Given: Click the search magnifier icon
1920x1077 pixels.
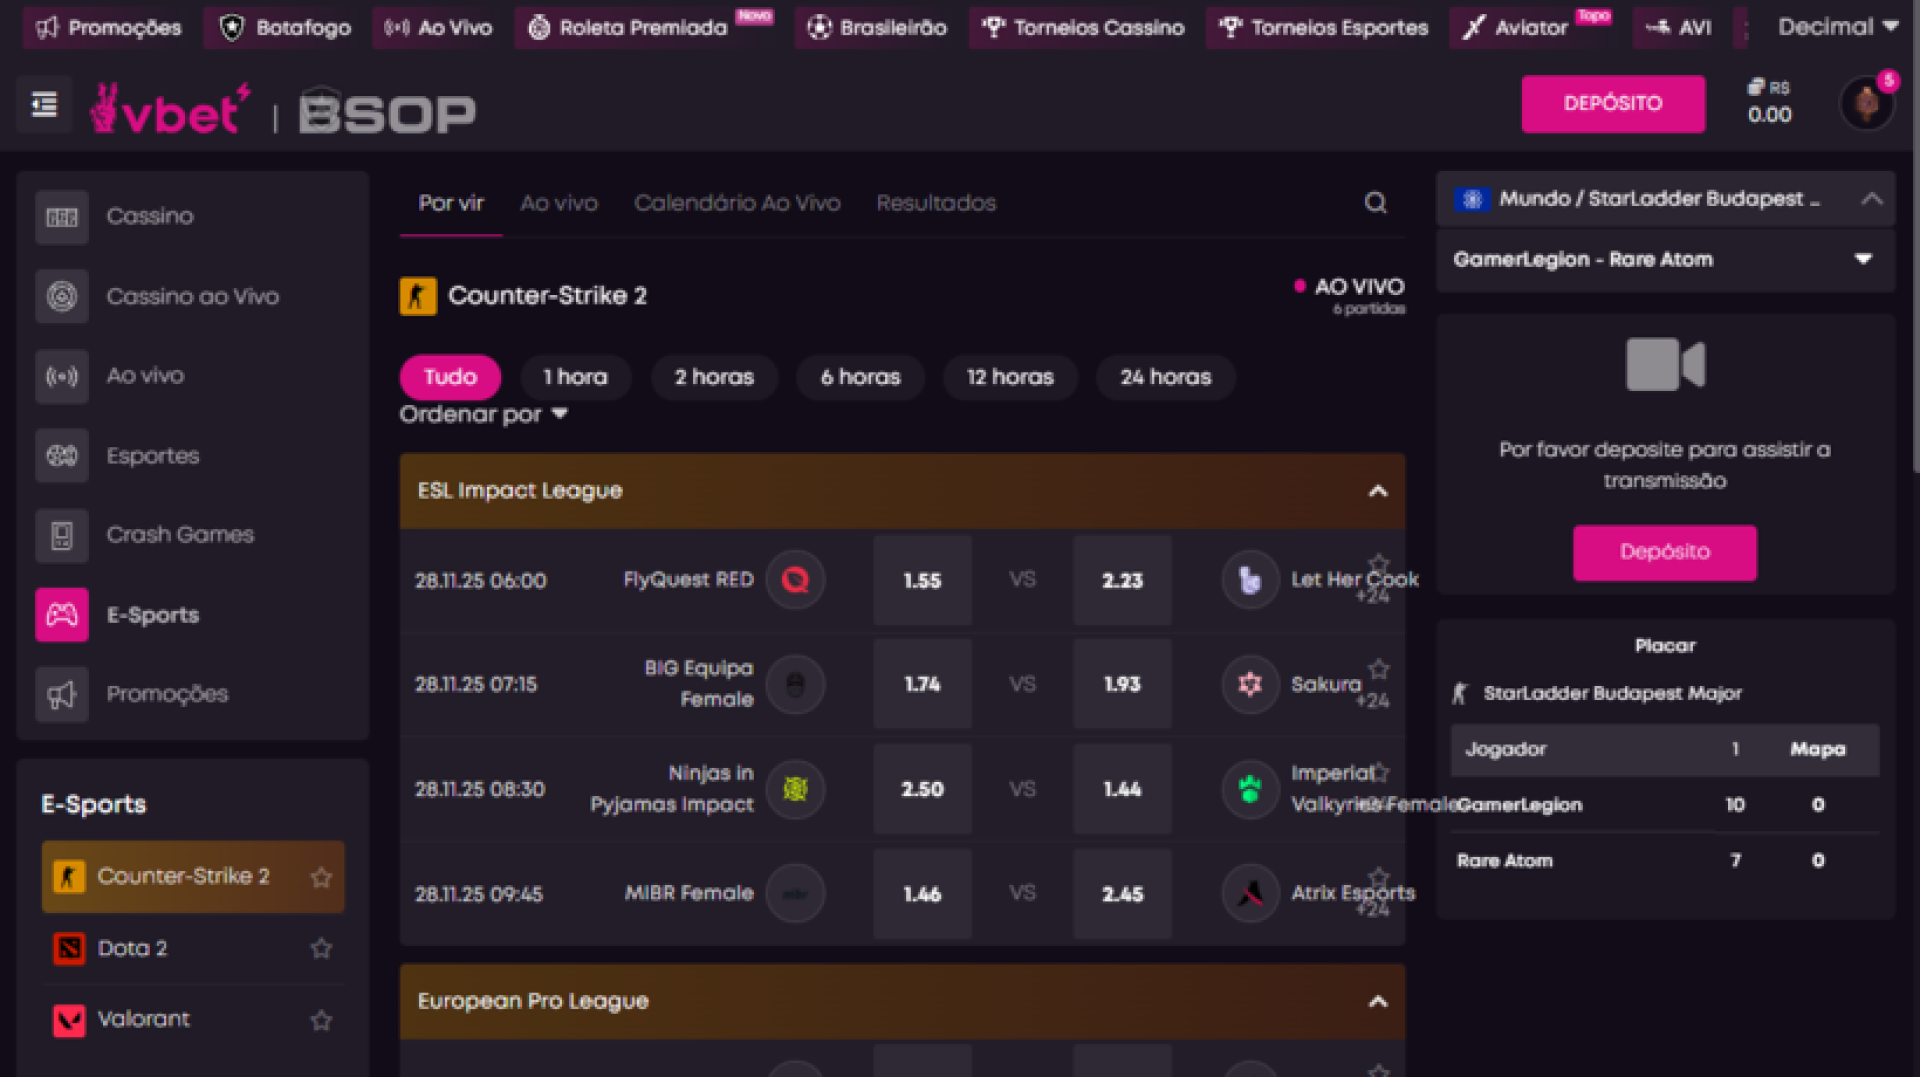Looking at the screenshot, I should (1375, 203).
